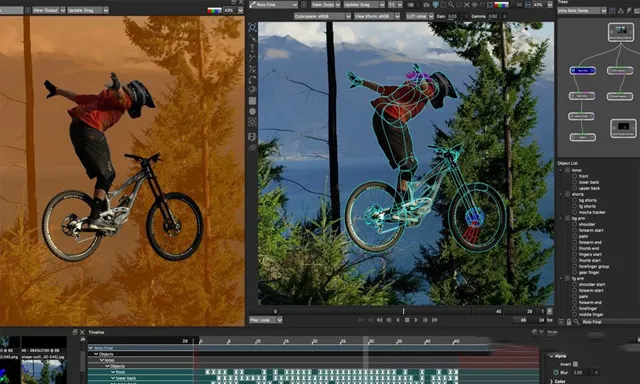Select the forearm start item under bg arm
The width and height of the screenshot is (640, 384).
[x=591, y=231]
